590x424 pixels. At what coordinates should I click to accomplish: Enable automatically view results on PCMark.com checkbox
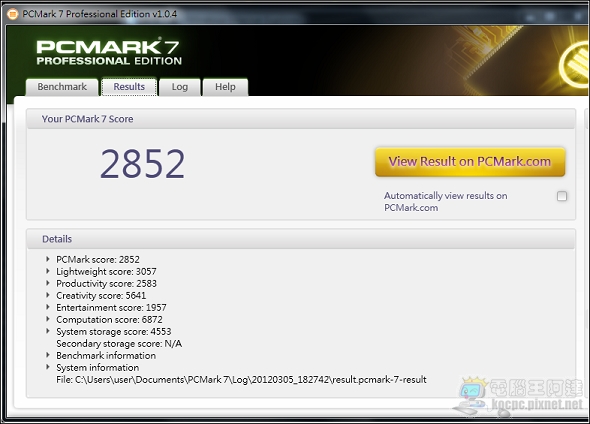pos(562,196)
